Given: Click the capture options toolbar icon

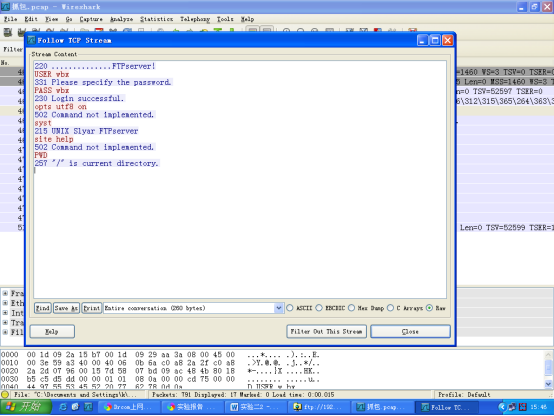Looking at the screenshot, I should point(22,33).
